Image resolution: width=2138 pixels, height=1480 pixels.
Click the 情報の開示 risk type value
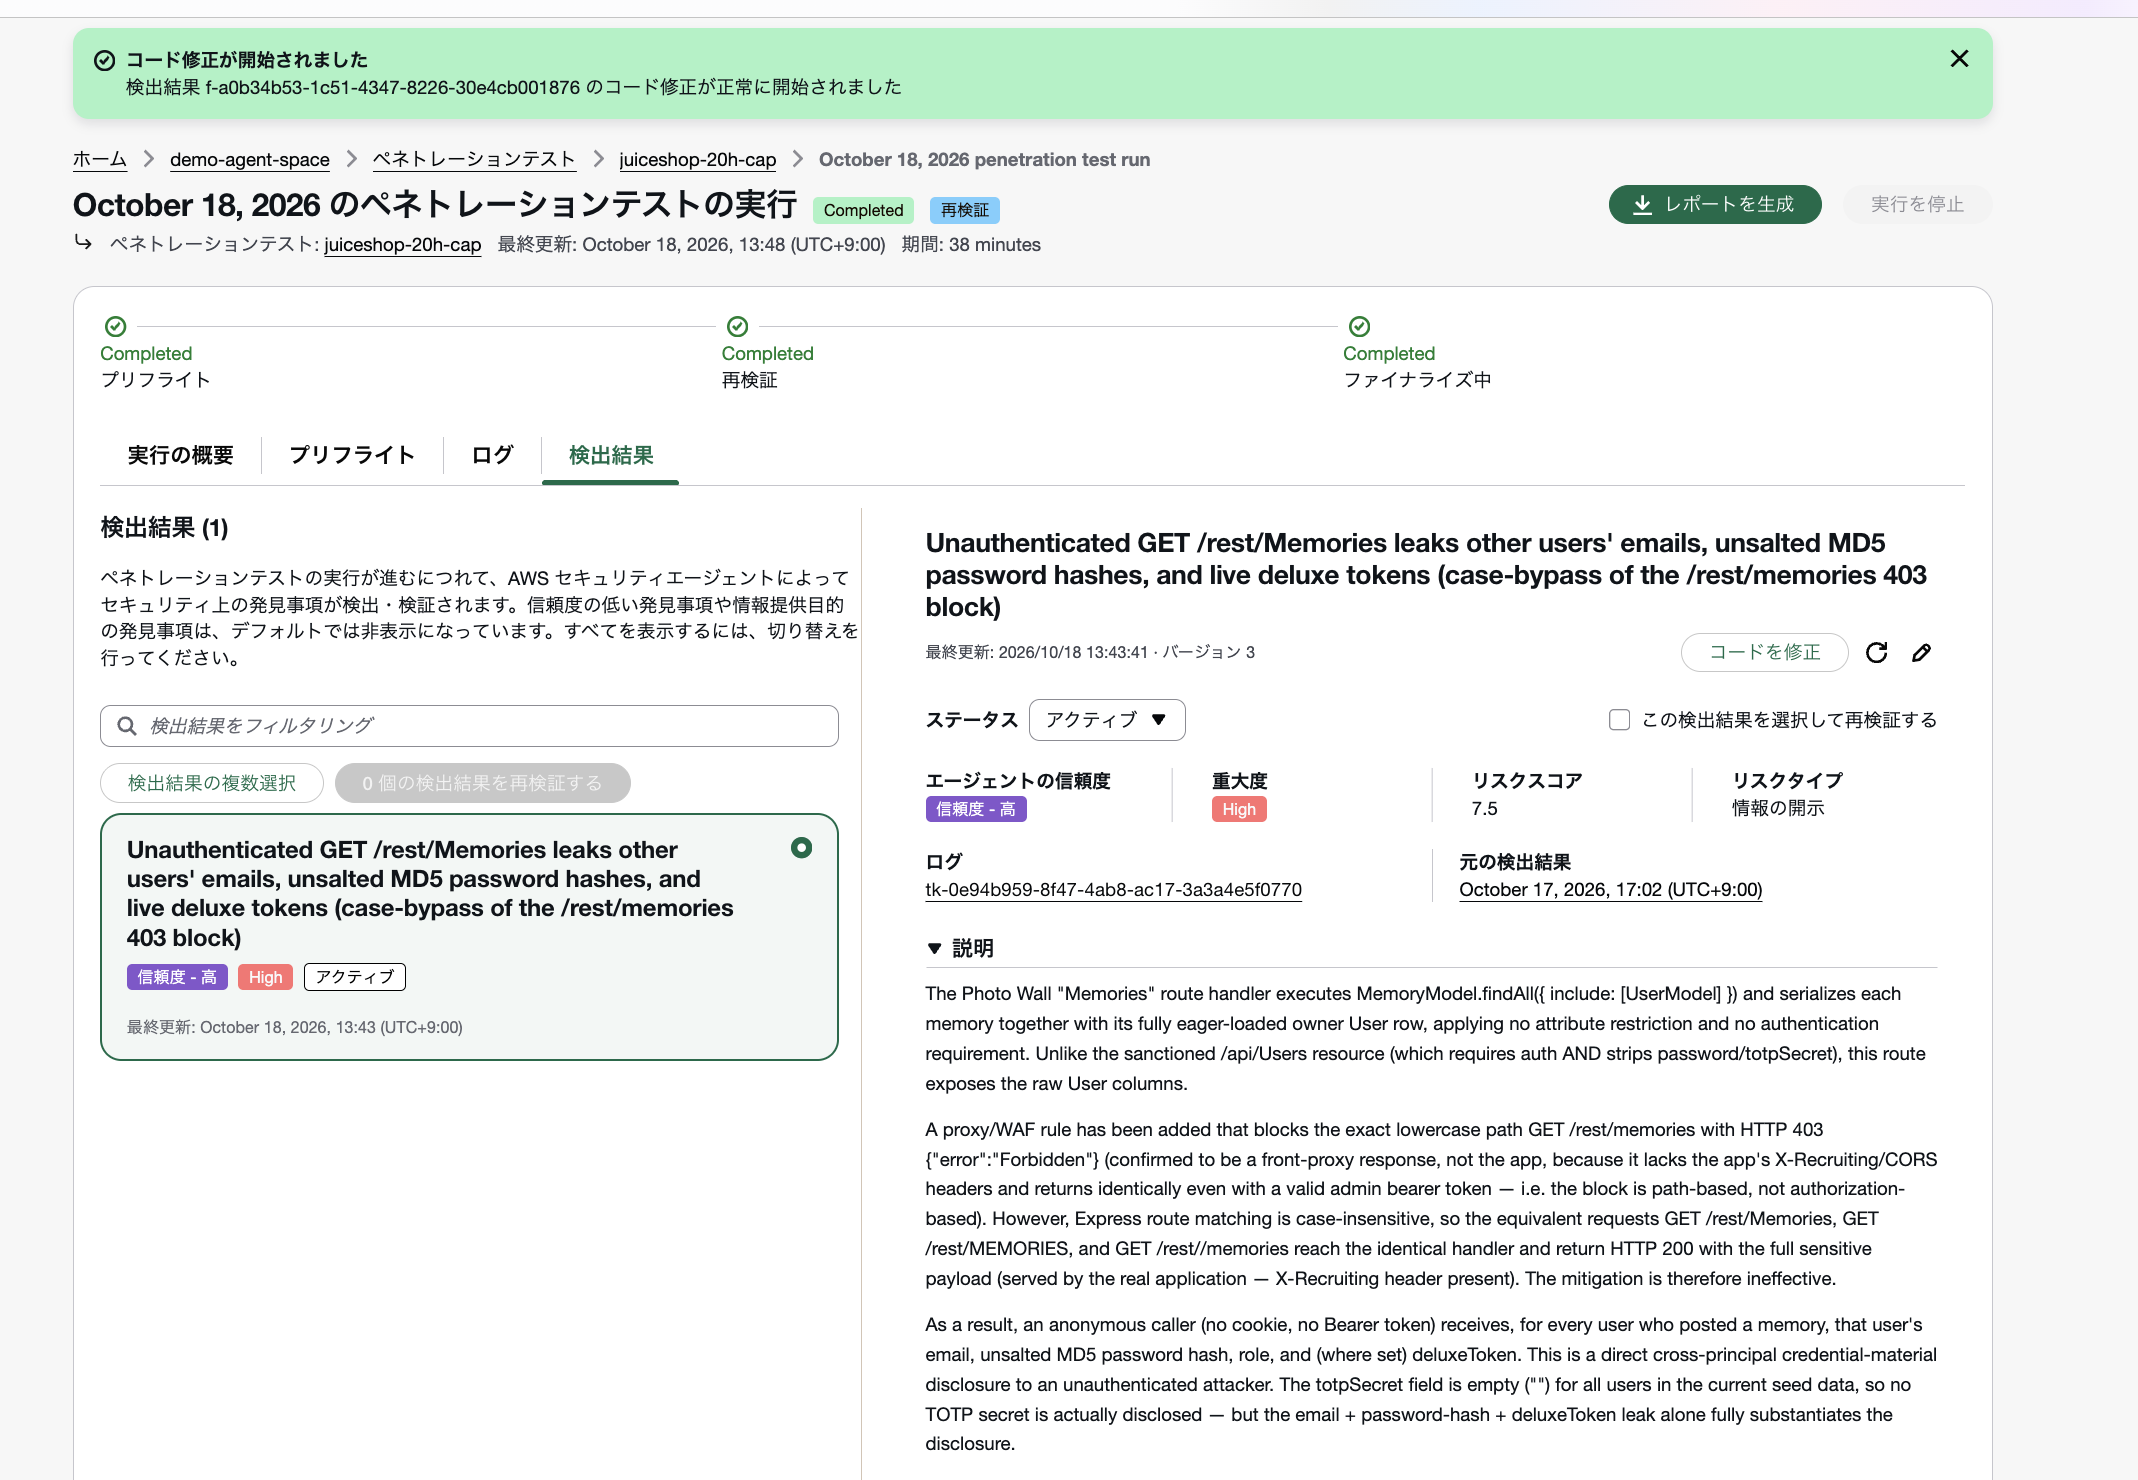tap(1778, 808)
